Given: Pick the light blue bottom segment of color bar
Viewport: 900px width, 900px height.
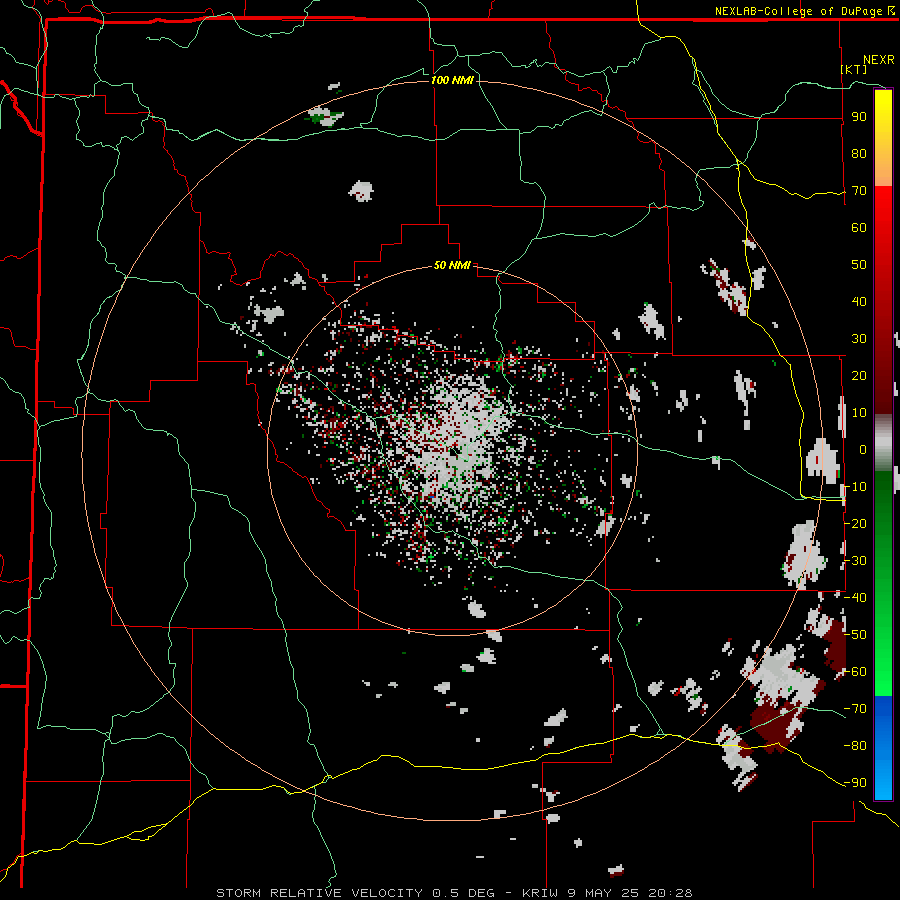Looking at the screenshot, I should pyautogui.click(x=883, y=781).
